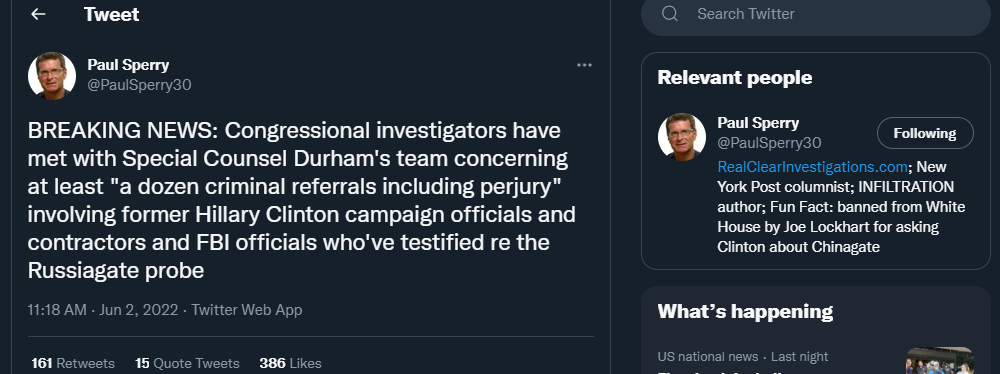The image size is (1000, 374).
Task: Click Paul Sperry's avatar in Relevant people
Action: pos(682,137)
